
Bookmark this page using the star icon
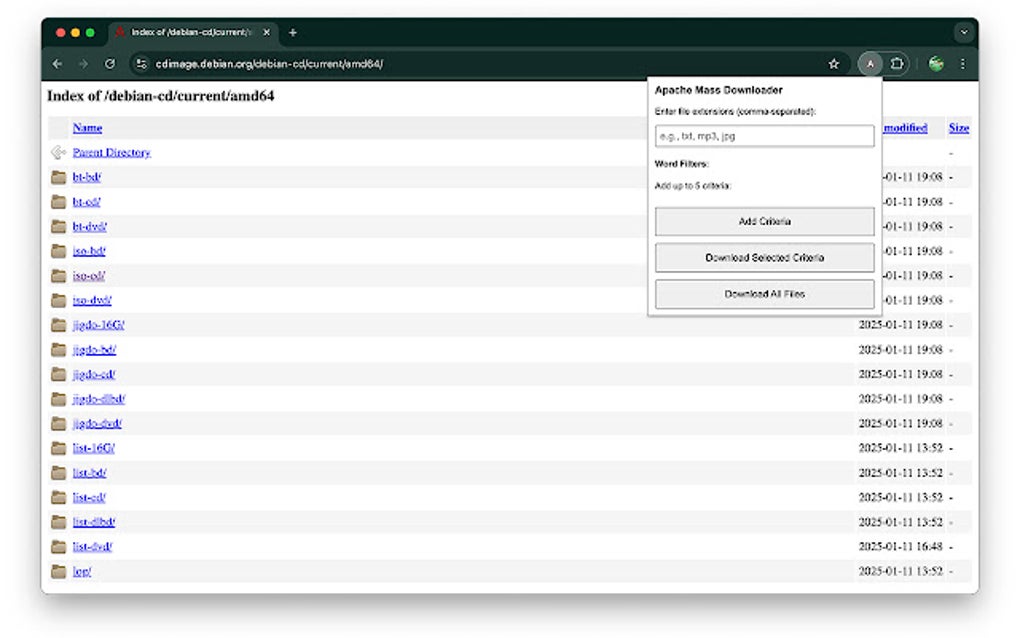(x=833, y=63)
